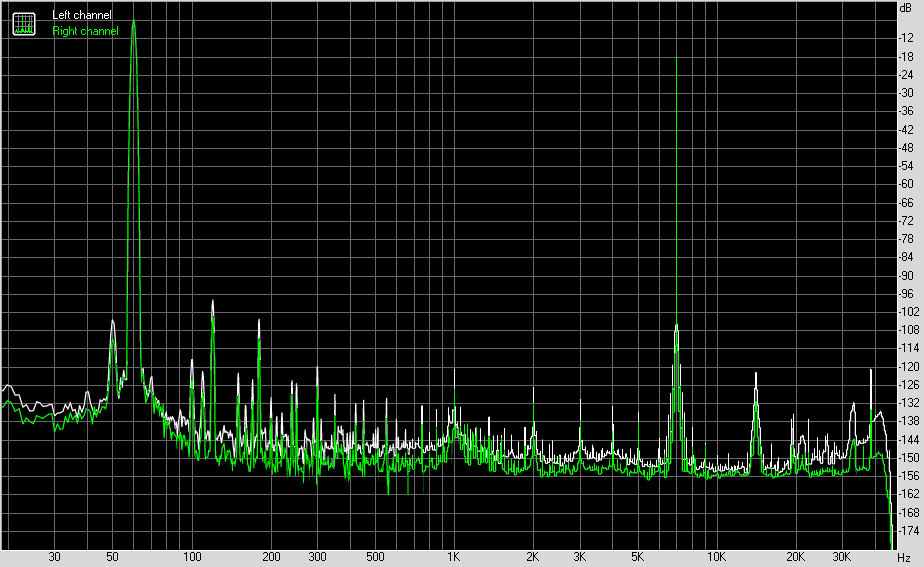
Task: Choose the -60 dB axis tick label
Action: [906, 184]
